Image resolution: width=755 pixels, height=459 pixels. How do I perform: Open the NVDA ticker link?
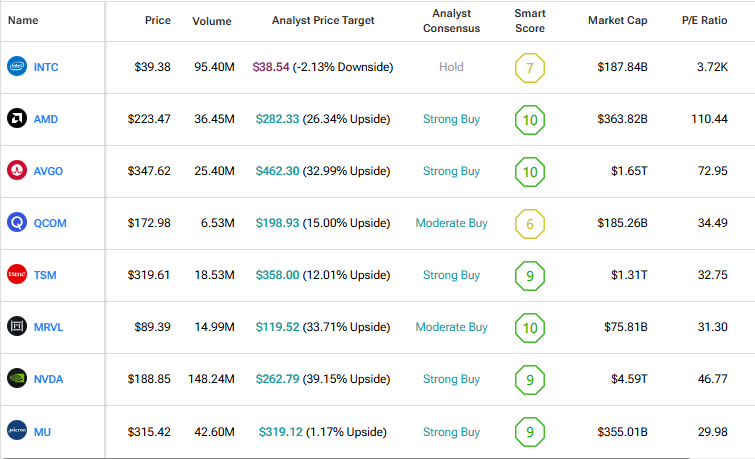(49, 379)
